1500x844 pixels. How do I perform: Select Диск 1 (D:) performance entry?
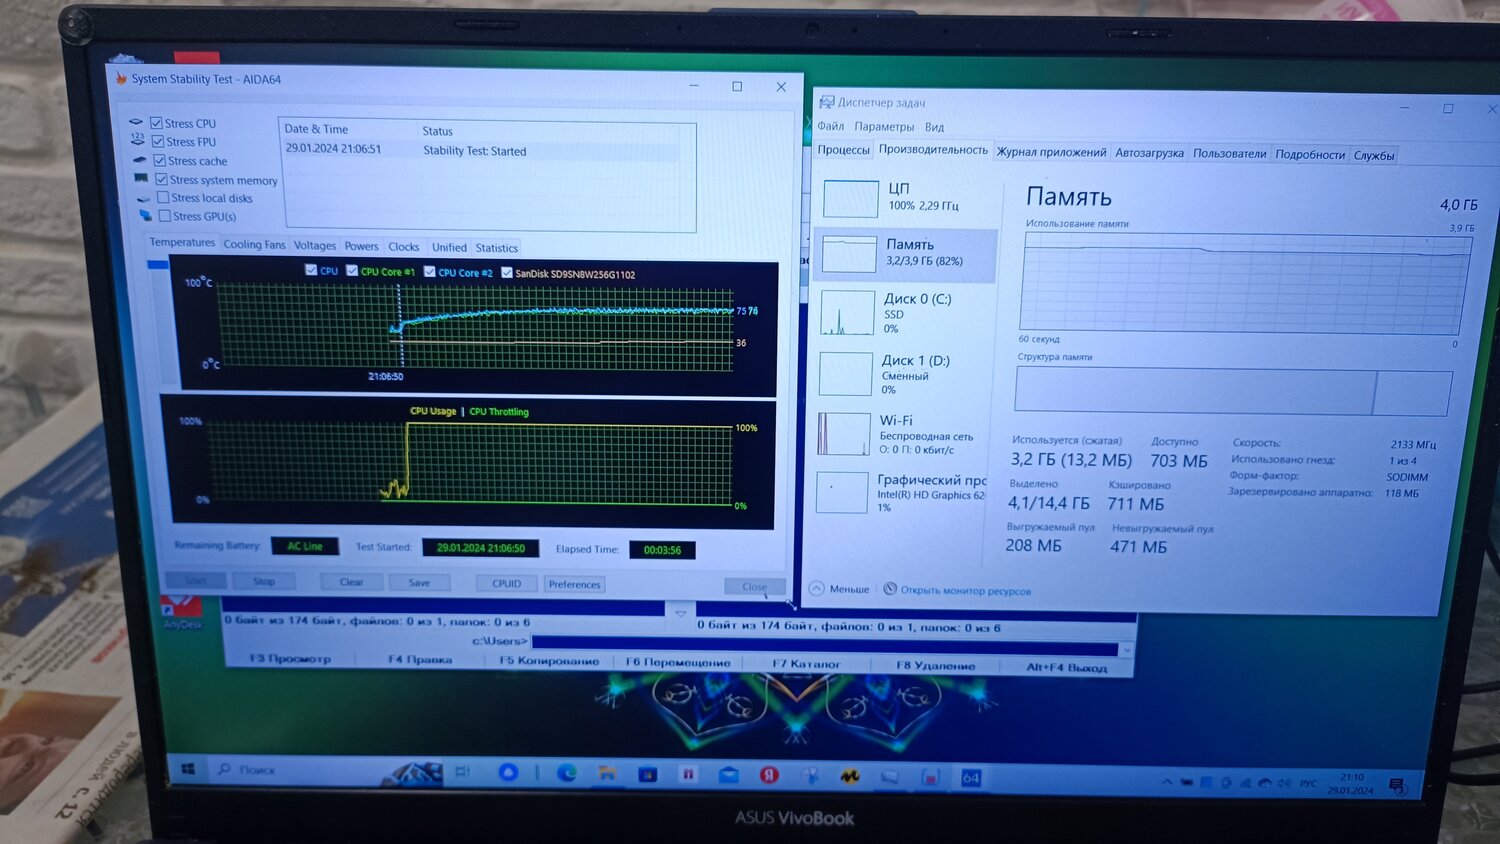tap(904, 375)
